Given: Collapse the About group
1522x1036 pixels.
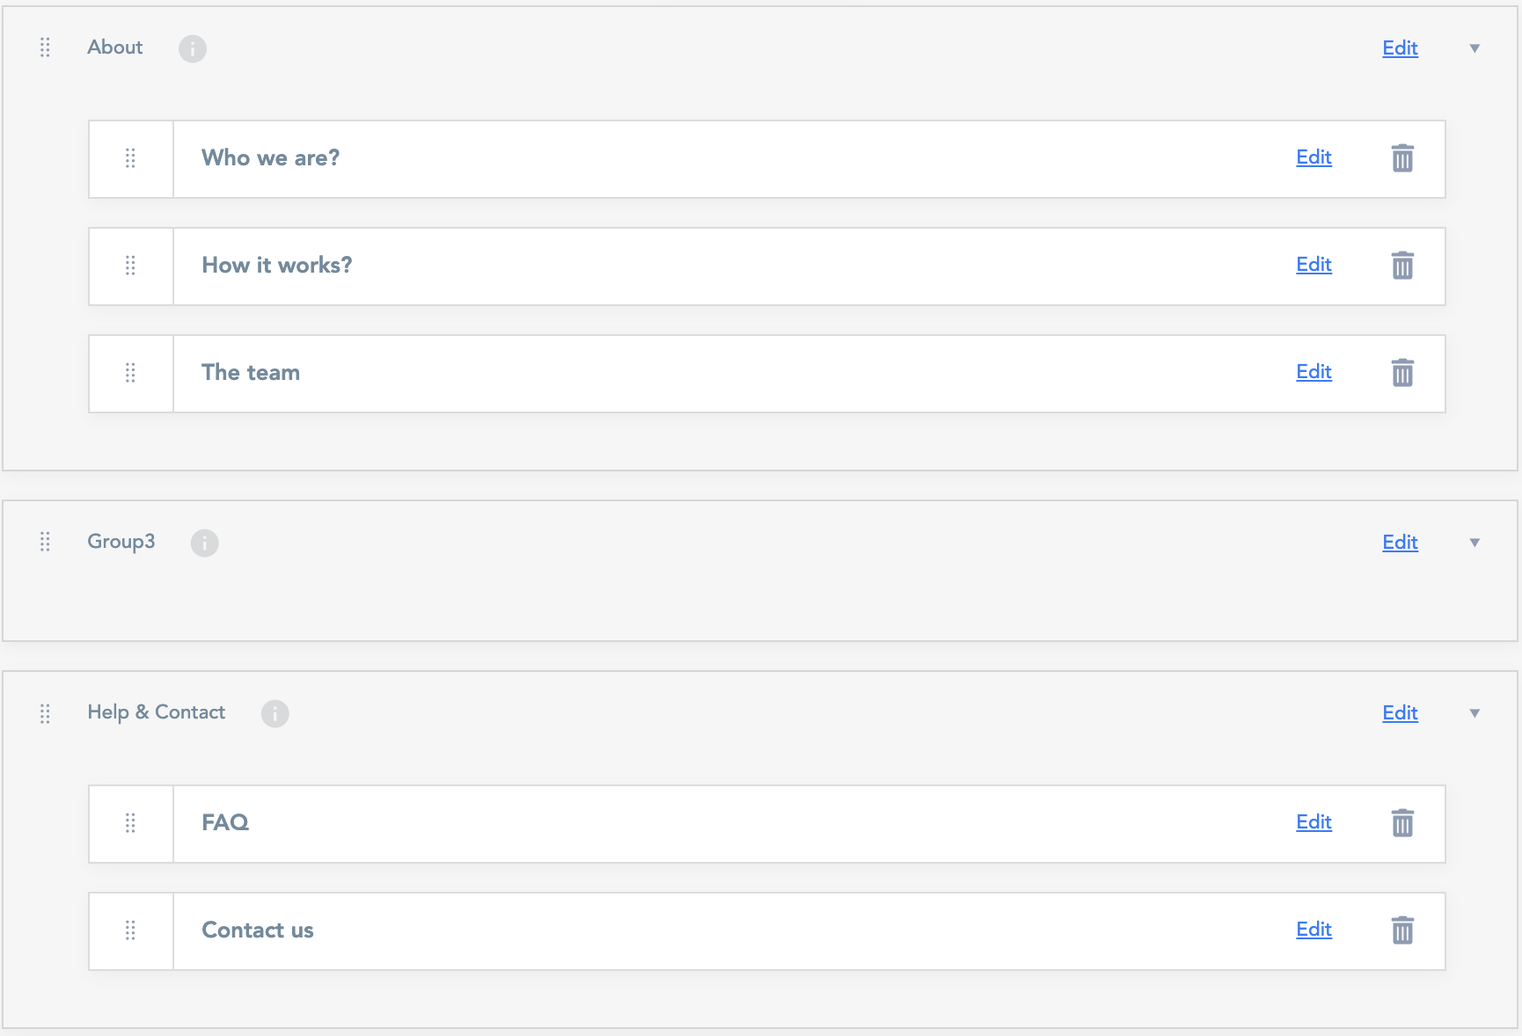Looking at the screenshot, I should [1474, 48].
